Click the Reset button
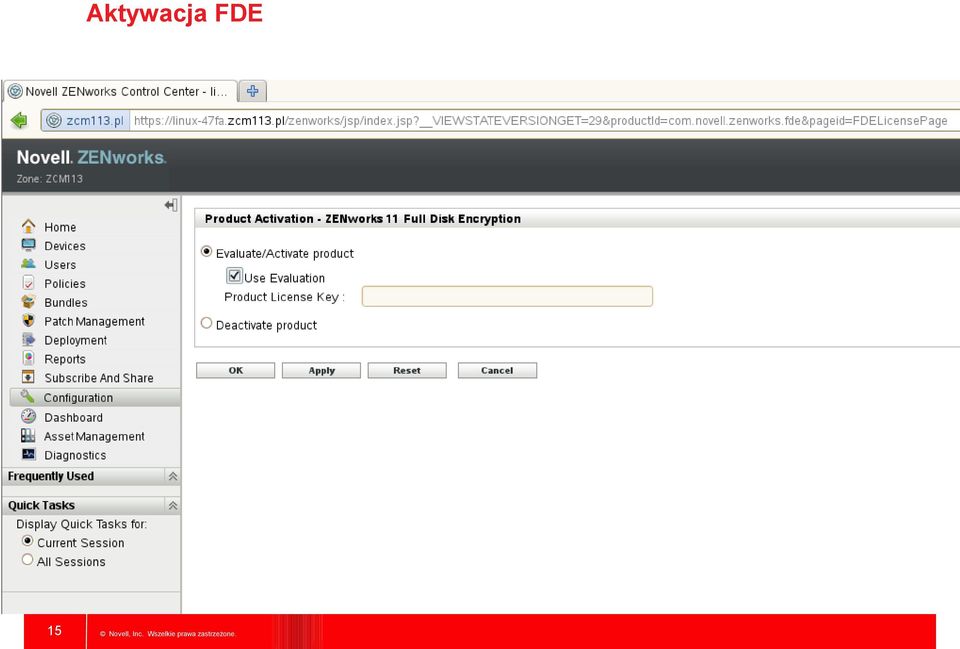Screen dimensions: 960x649 (407, 370)
